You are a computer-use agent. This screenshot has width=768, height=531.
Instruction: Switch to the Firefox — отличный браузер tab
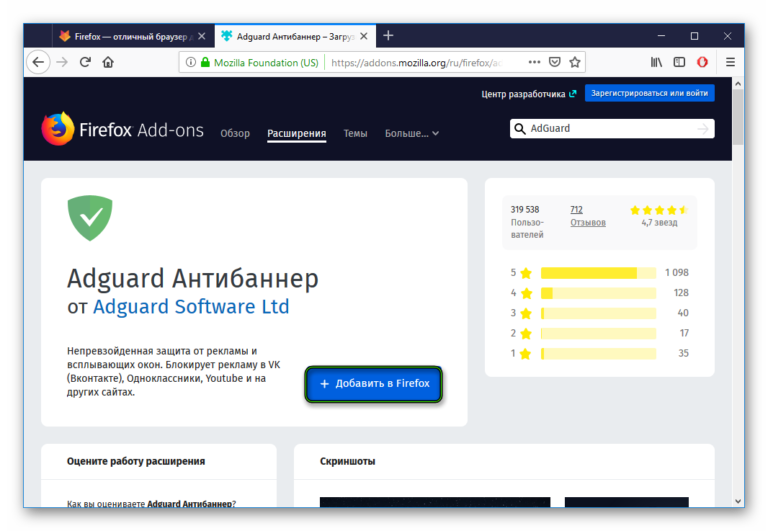click(133, 36)
